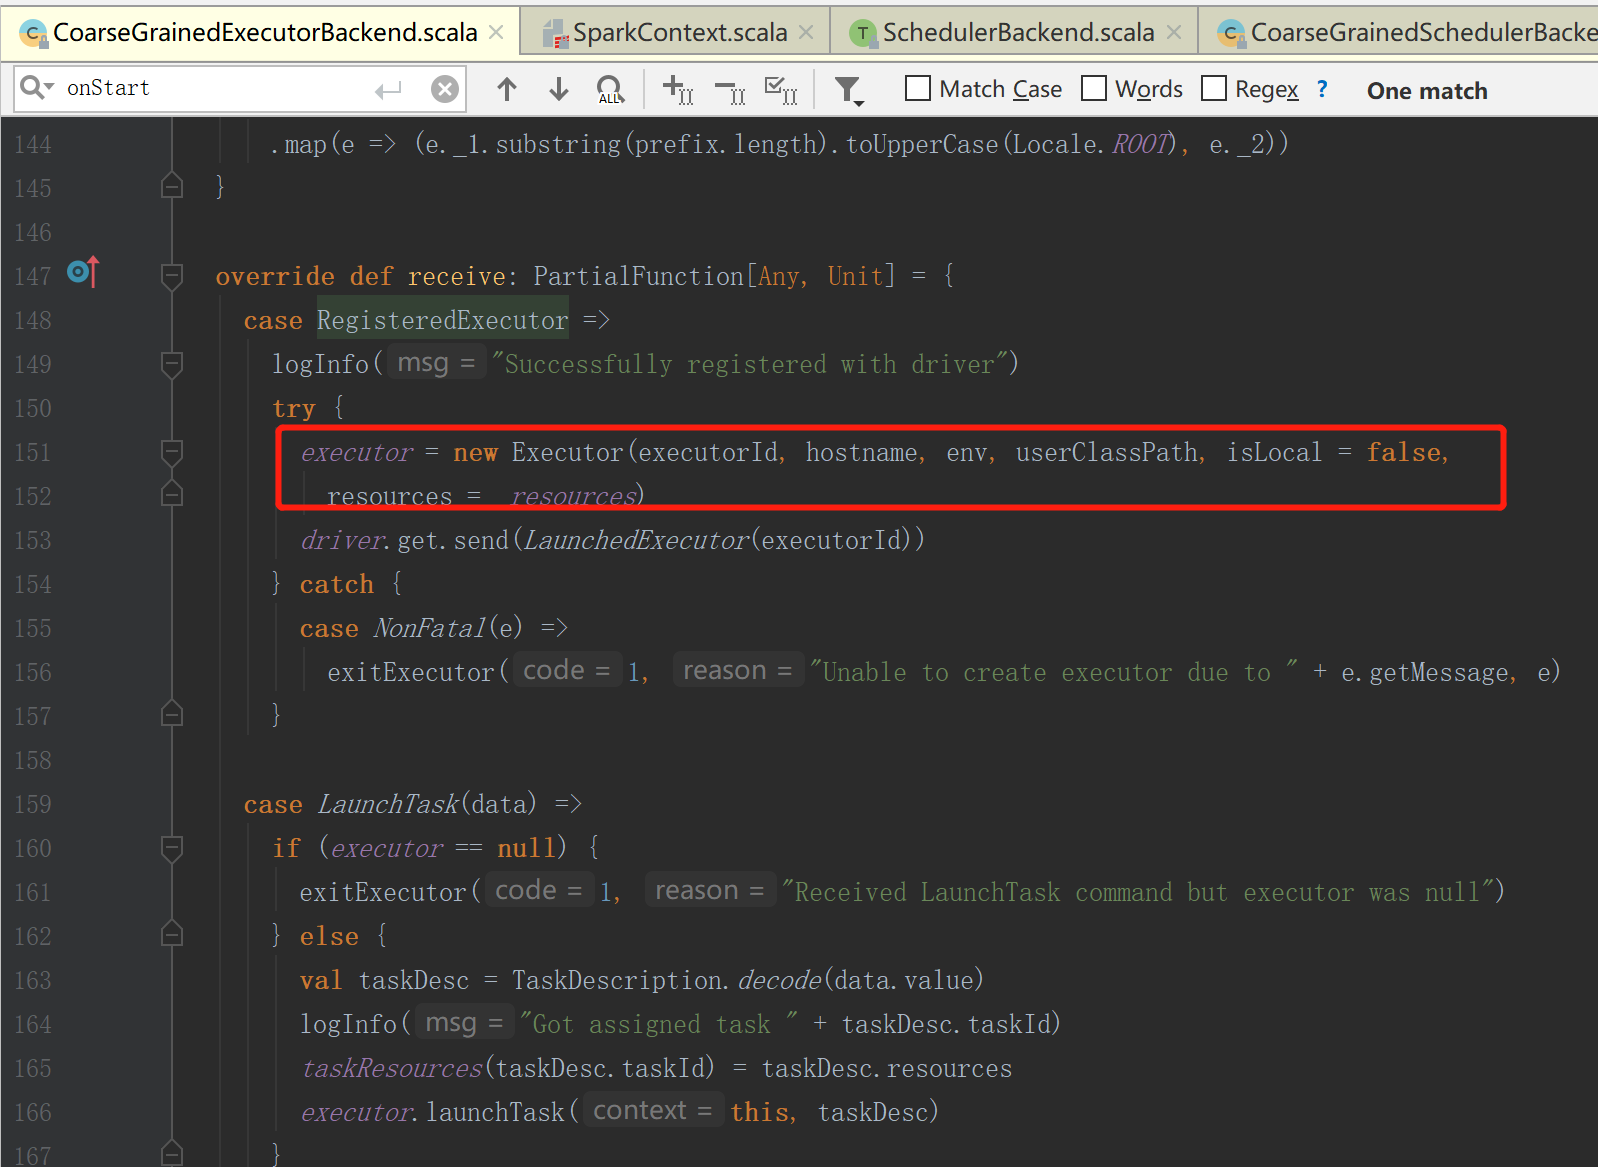Go to next search occurrence
The width and height of the screenshot is (1598, 1167).
(559, 90)
